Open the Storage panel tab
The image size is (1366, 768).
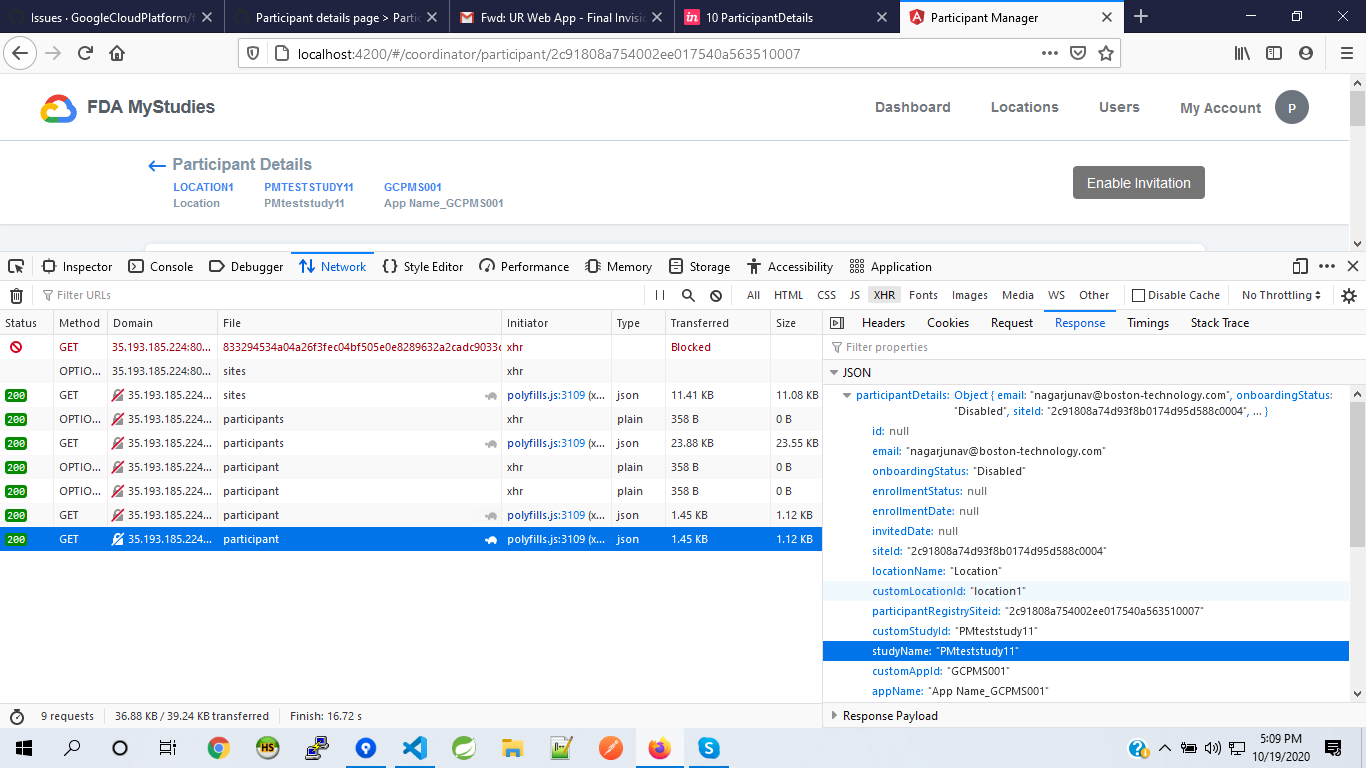point(700,266)
